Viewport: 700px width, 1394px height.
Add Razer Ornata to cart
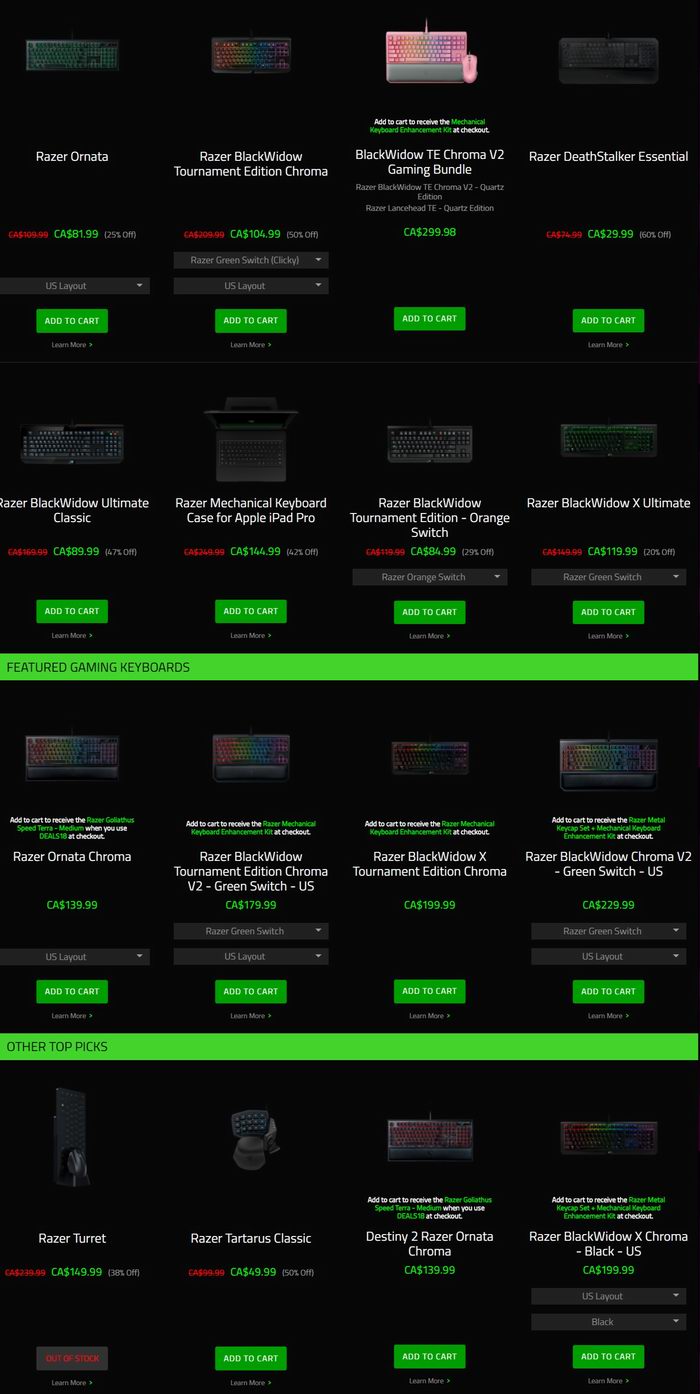[x=72, y=321]
